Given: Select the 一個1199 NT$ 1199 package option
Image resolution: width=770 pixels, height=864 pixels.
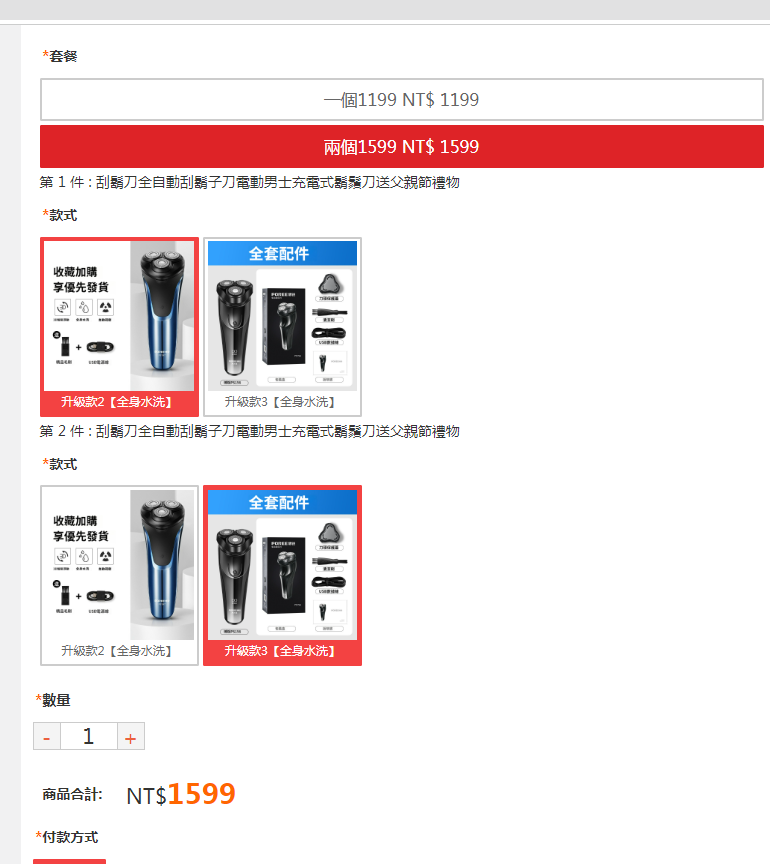Looking at the screenshot, I should pyautogui.click(x=401, y=100).
